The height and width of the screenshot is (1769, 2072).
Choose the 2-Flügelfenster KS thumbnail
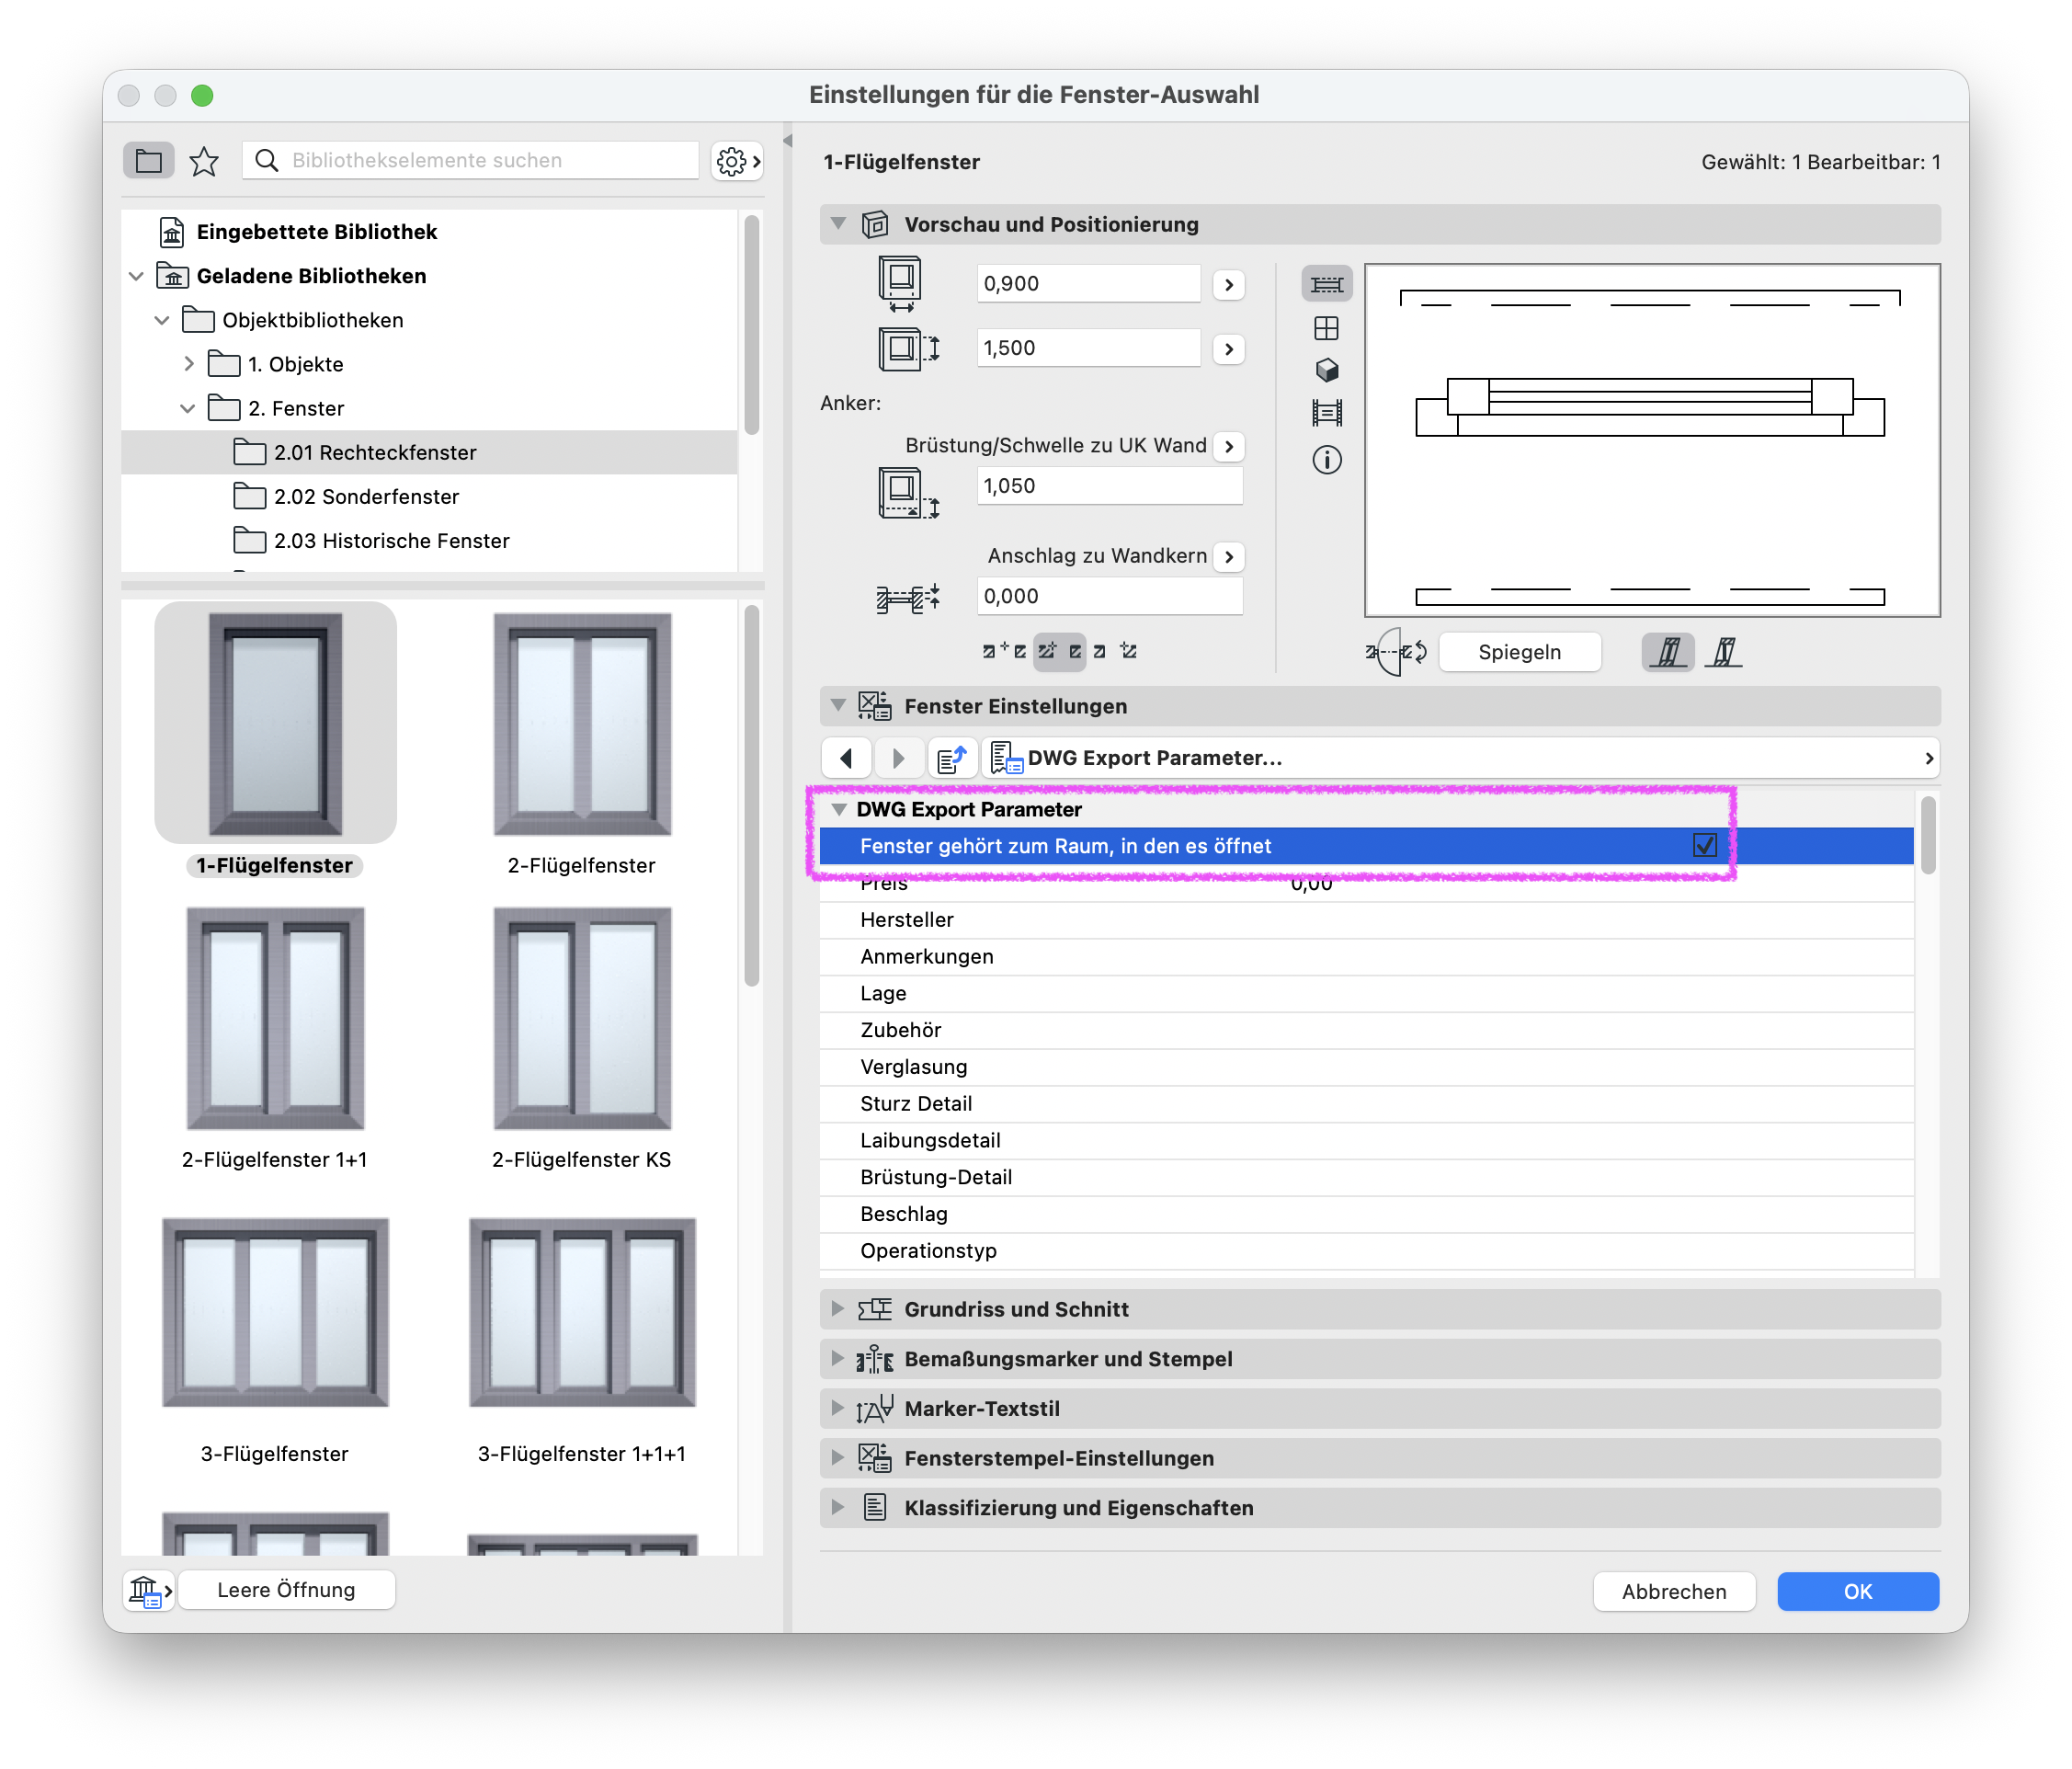click(582, 1018)
